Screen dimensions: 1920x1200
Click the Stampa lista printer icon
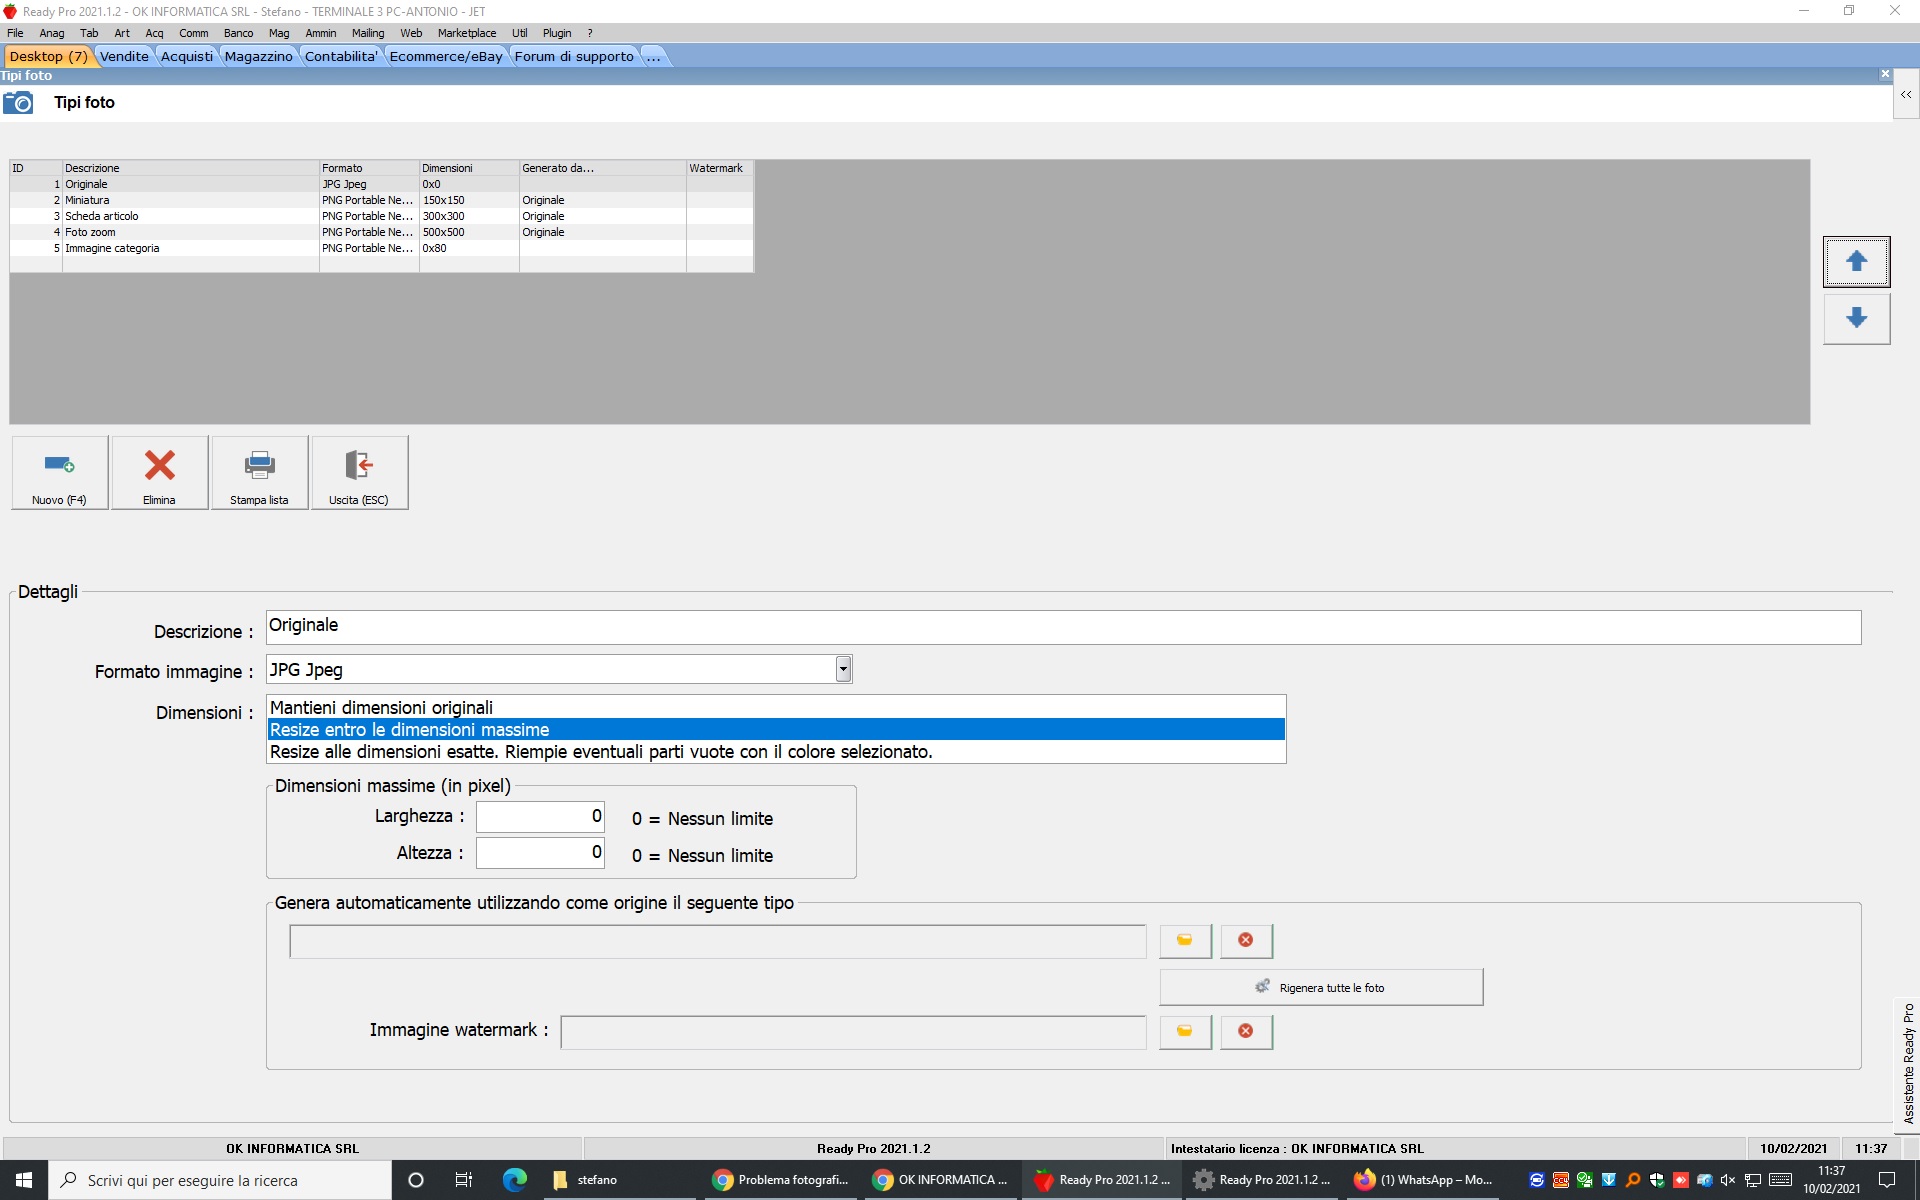coord(259,472)
